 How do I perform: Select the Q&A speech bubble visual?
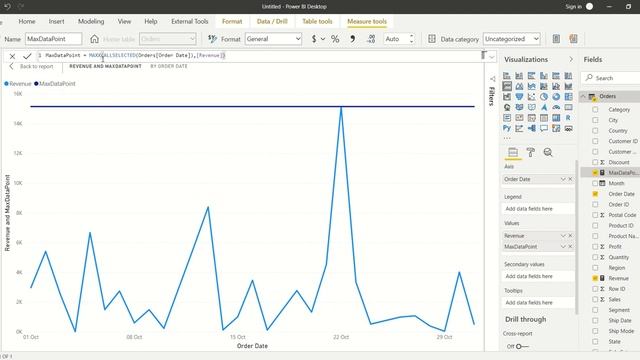point(544,128)
